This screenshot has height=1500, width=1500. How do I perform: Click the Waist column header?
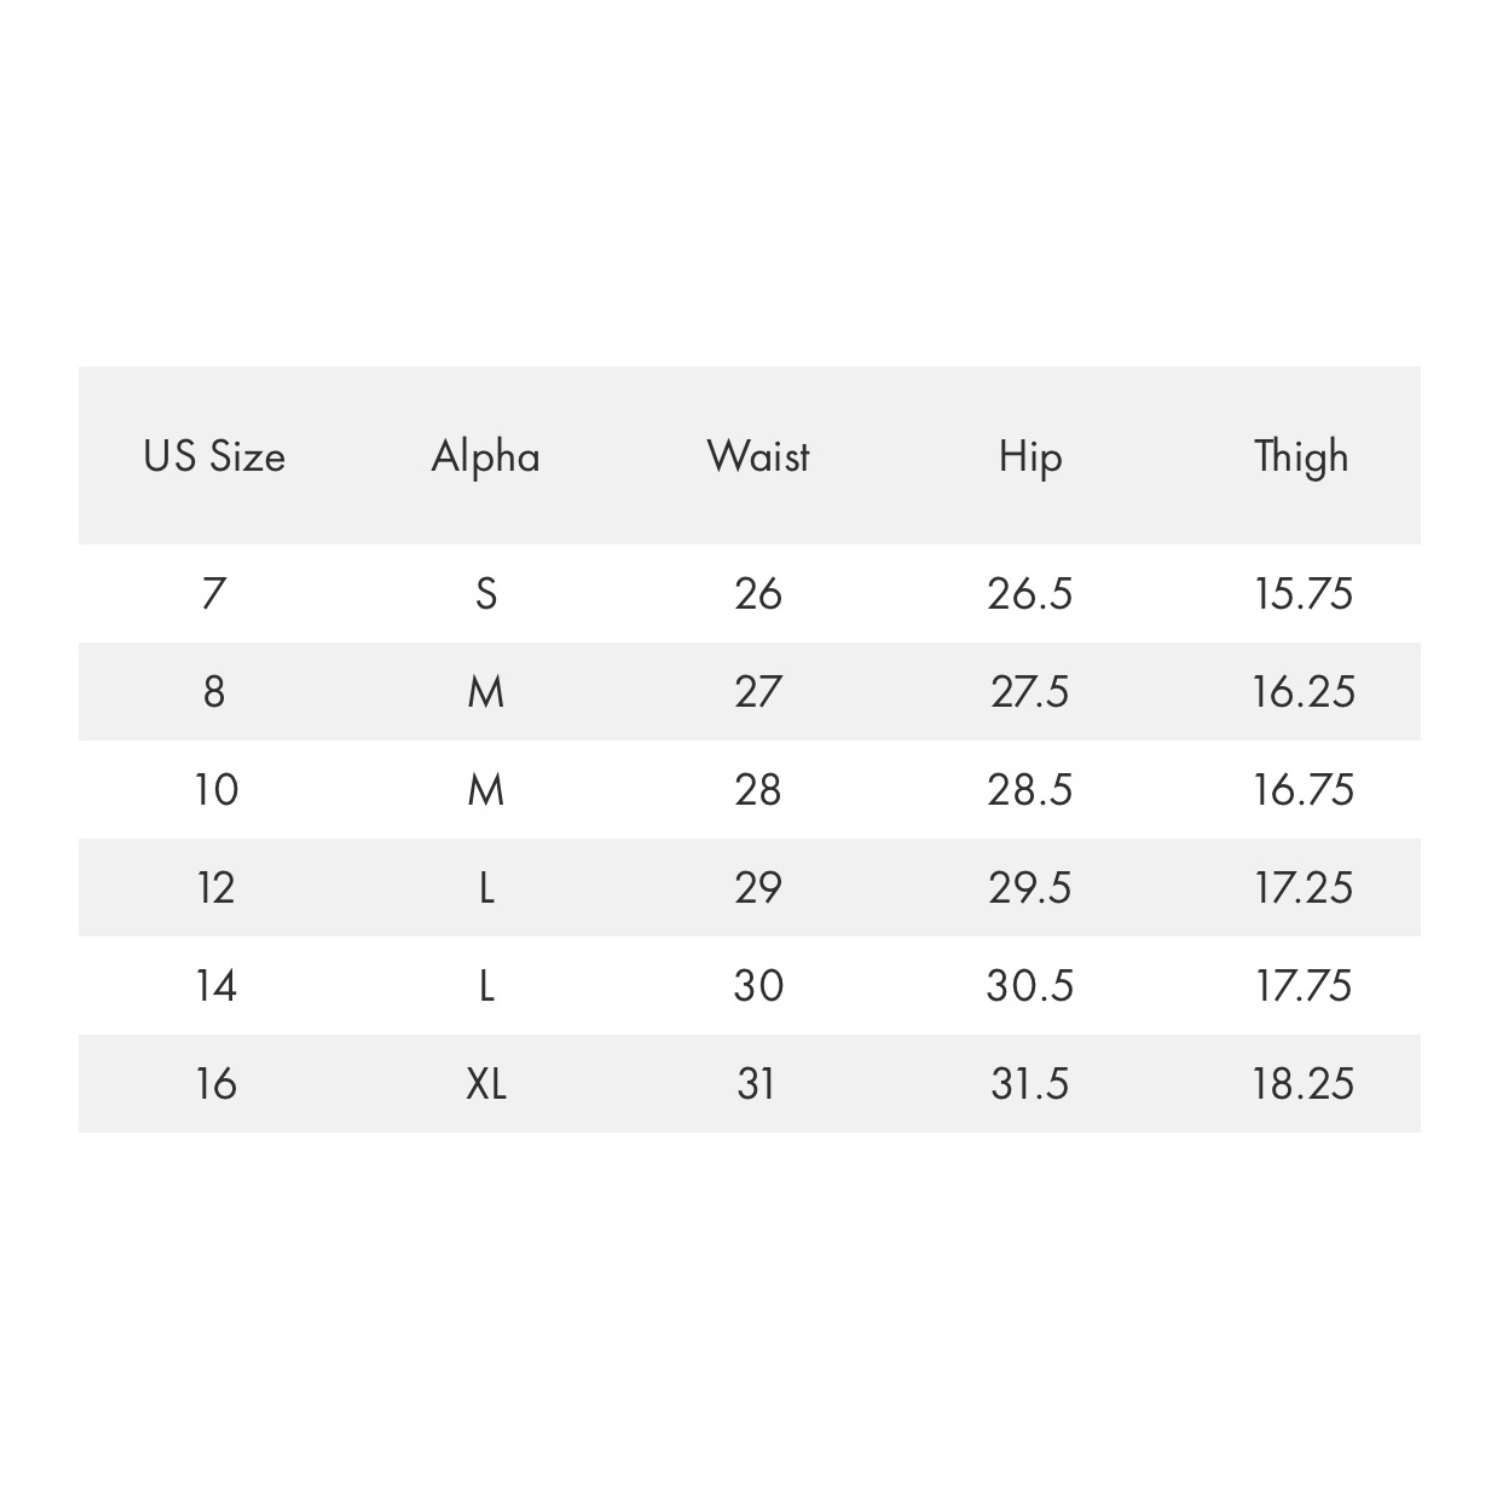pyautogui.click(x=758, y=457)
